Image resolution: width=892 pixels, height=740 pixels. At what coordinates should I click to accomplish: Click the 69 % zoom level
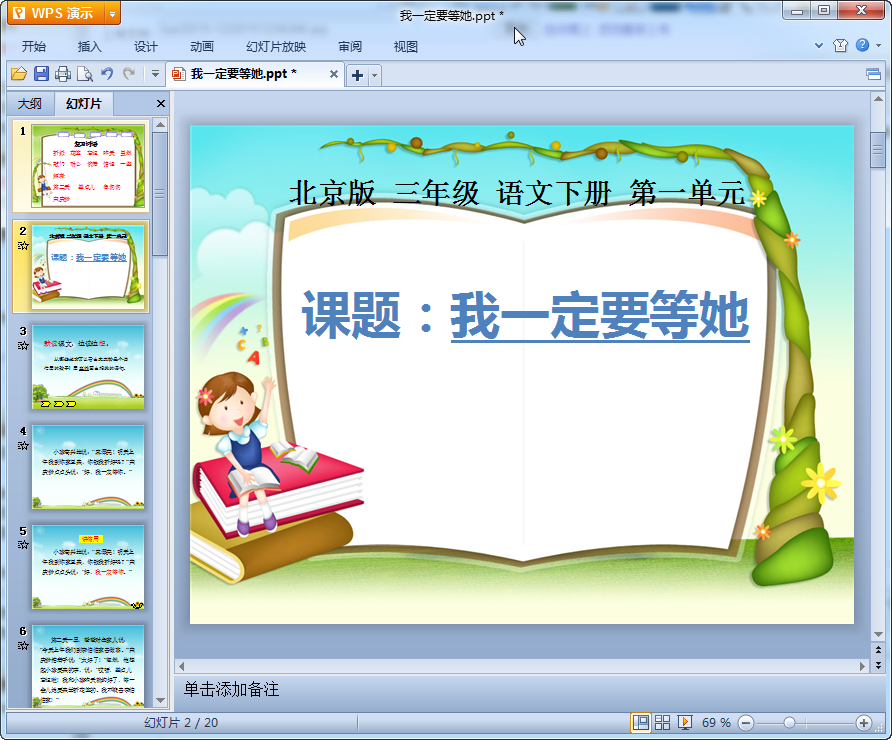click(x=716, y=723)
